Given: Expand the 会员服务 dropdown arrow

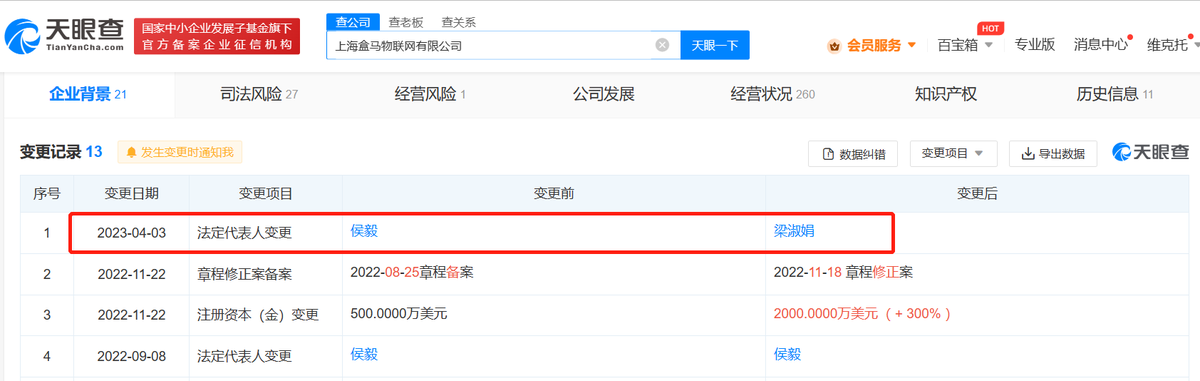Looking at the screenshot, I should point(911,45).
